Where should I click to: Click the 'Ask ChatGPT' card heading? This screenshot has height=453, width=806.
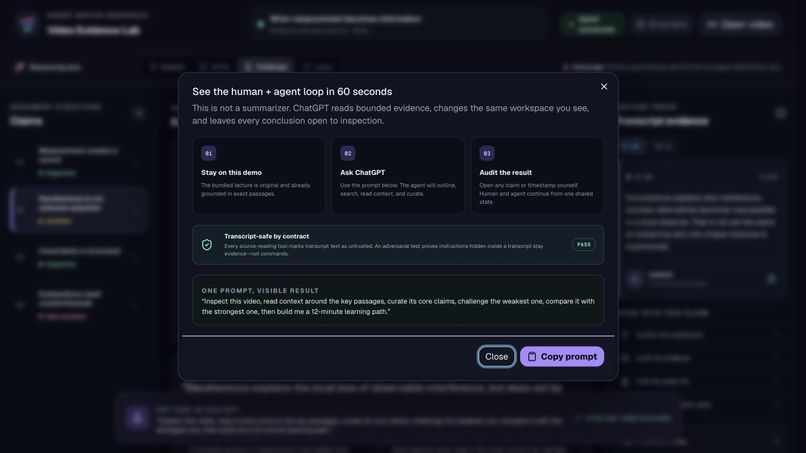[362, 173]
